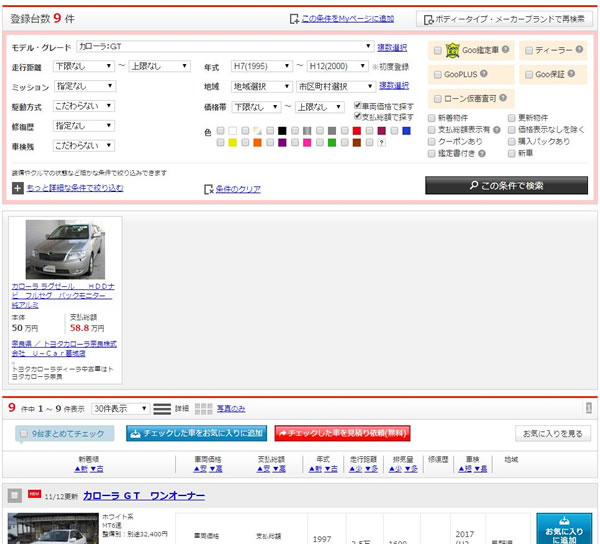This screenshot has height=544, width=600.
Task: Switch to detailed list view icon
Action: tap(162, 409)
